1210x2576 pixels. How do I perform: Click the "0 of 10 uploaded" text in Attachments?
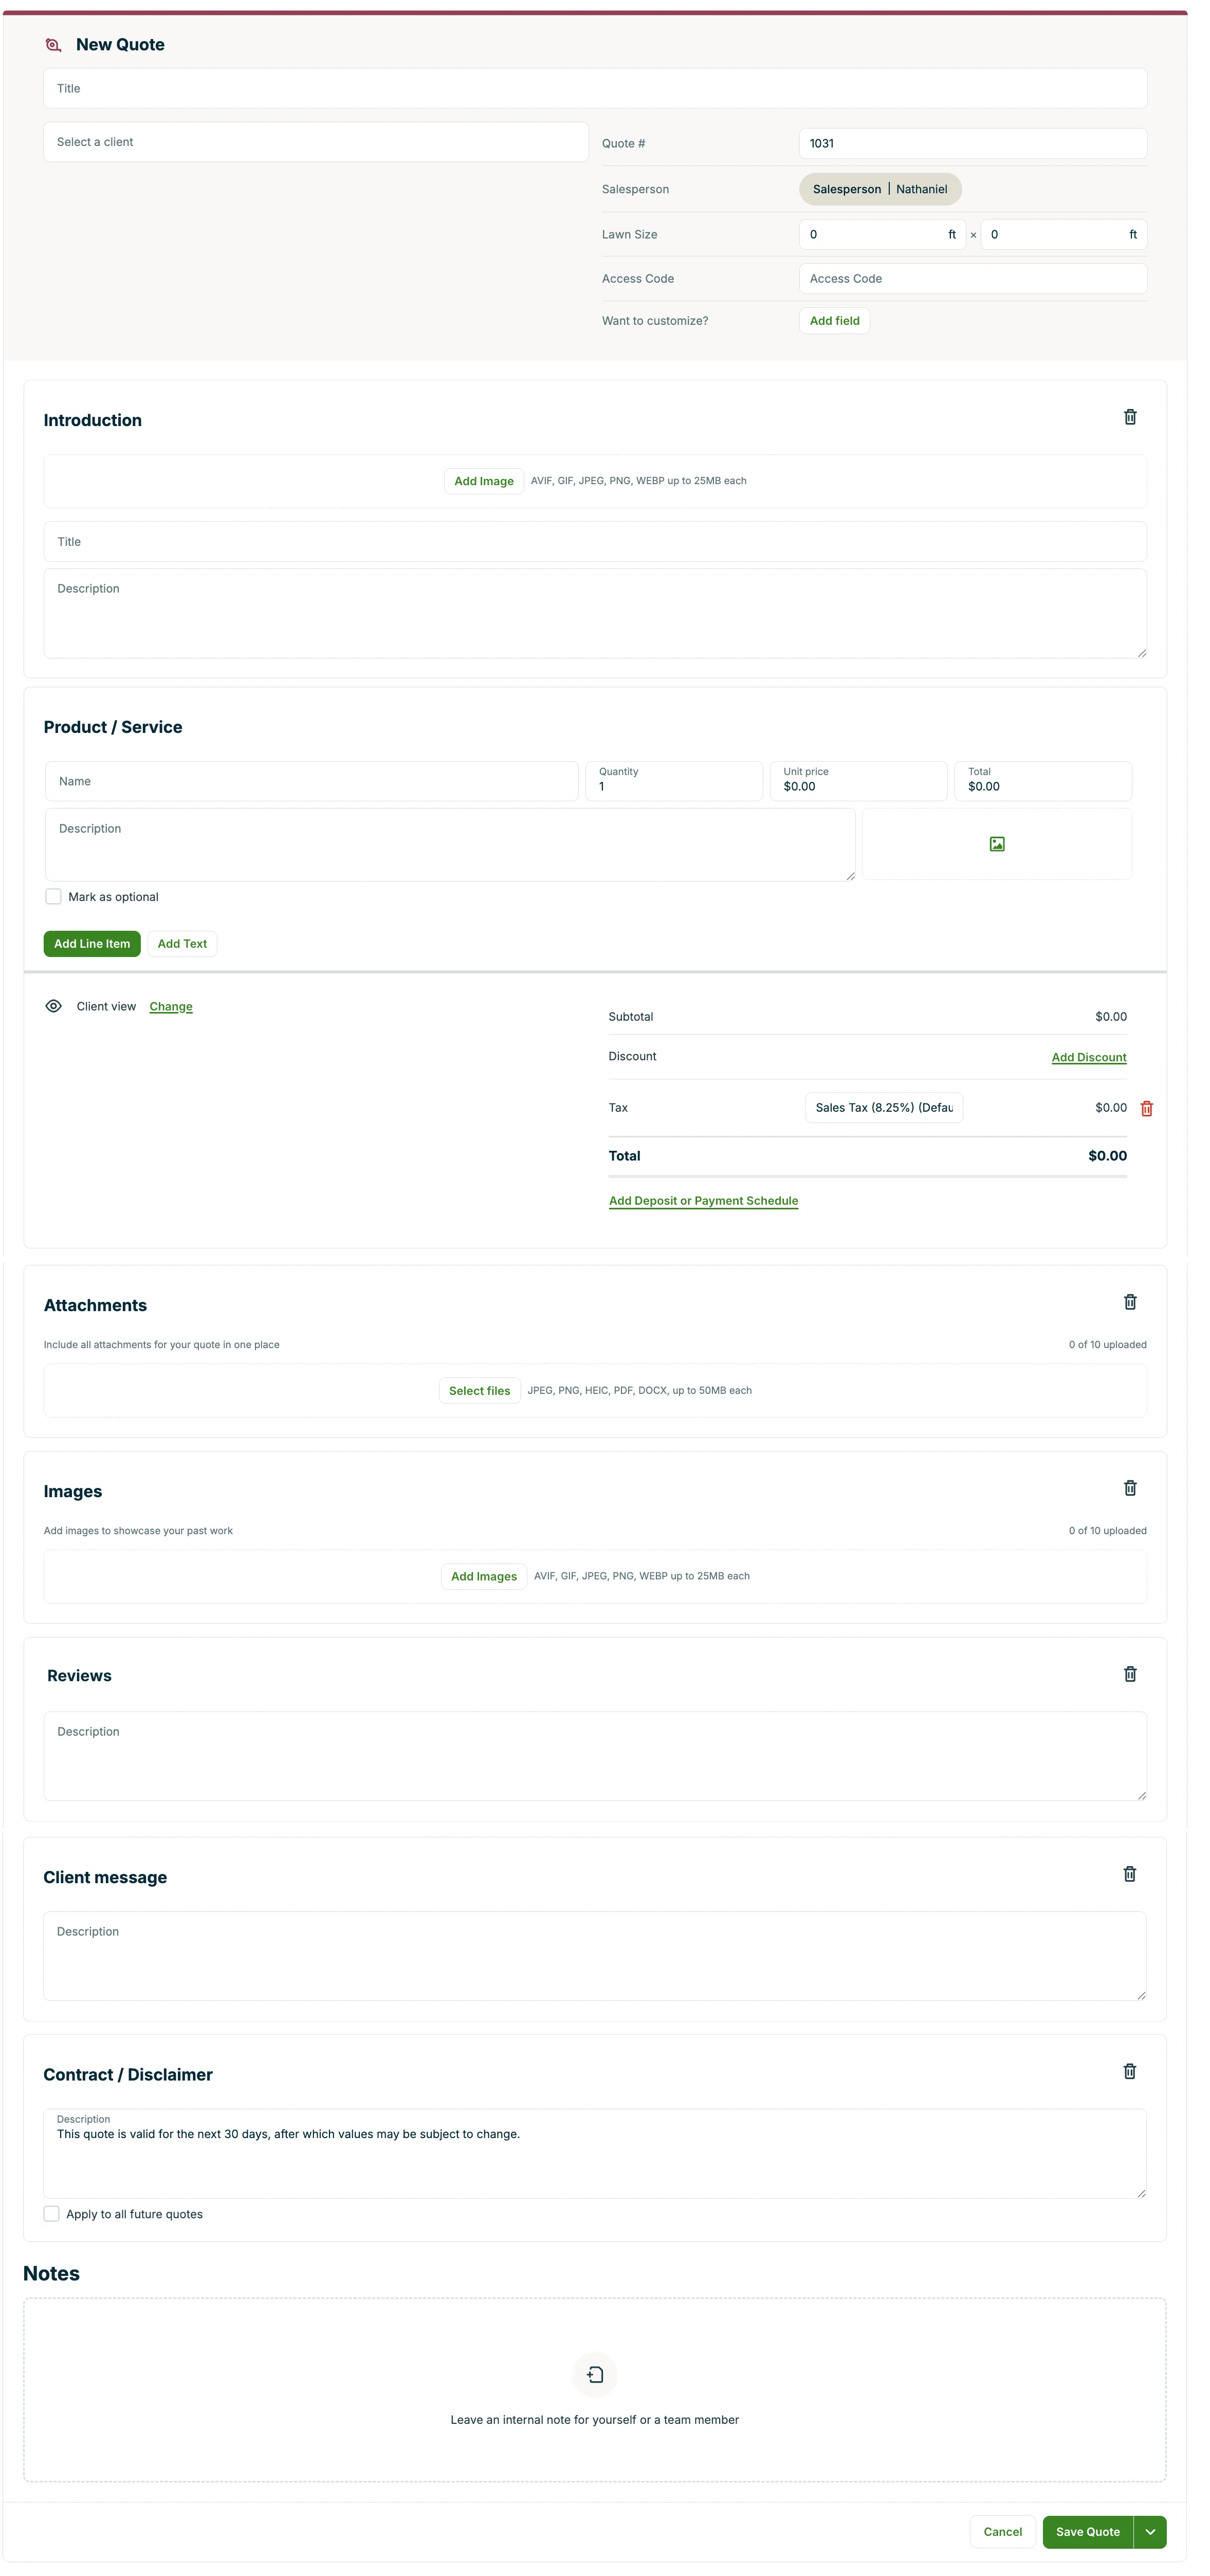tap(1108, 1345)
